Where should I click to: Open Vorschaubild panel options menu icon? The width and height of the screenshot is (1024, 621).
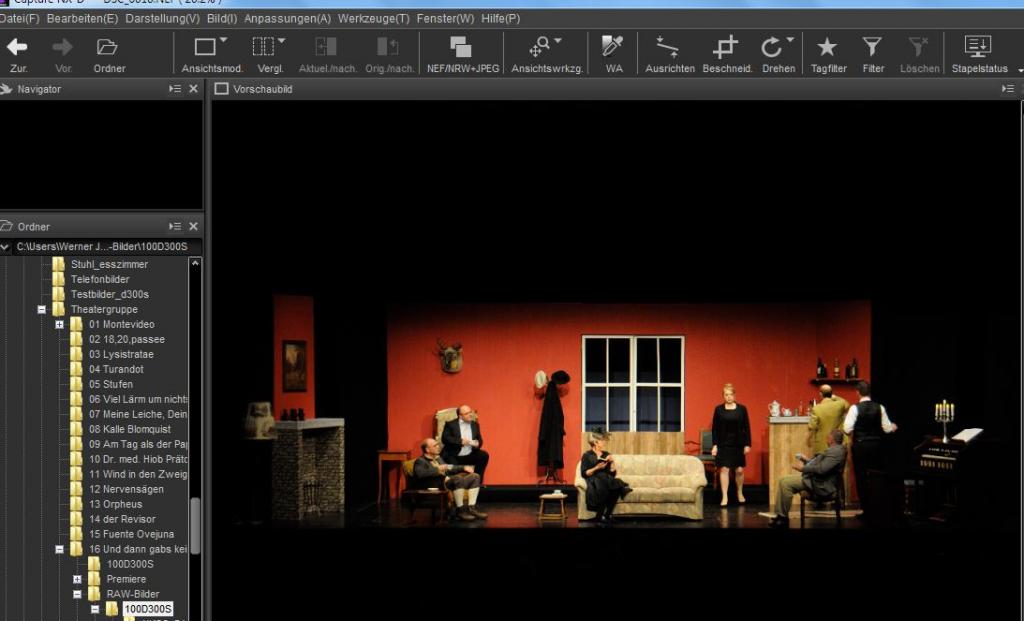1008,89
